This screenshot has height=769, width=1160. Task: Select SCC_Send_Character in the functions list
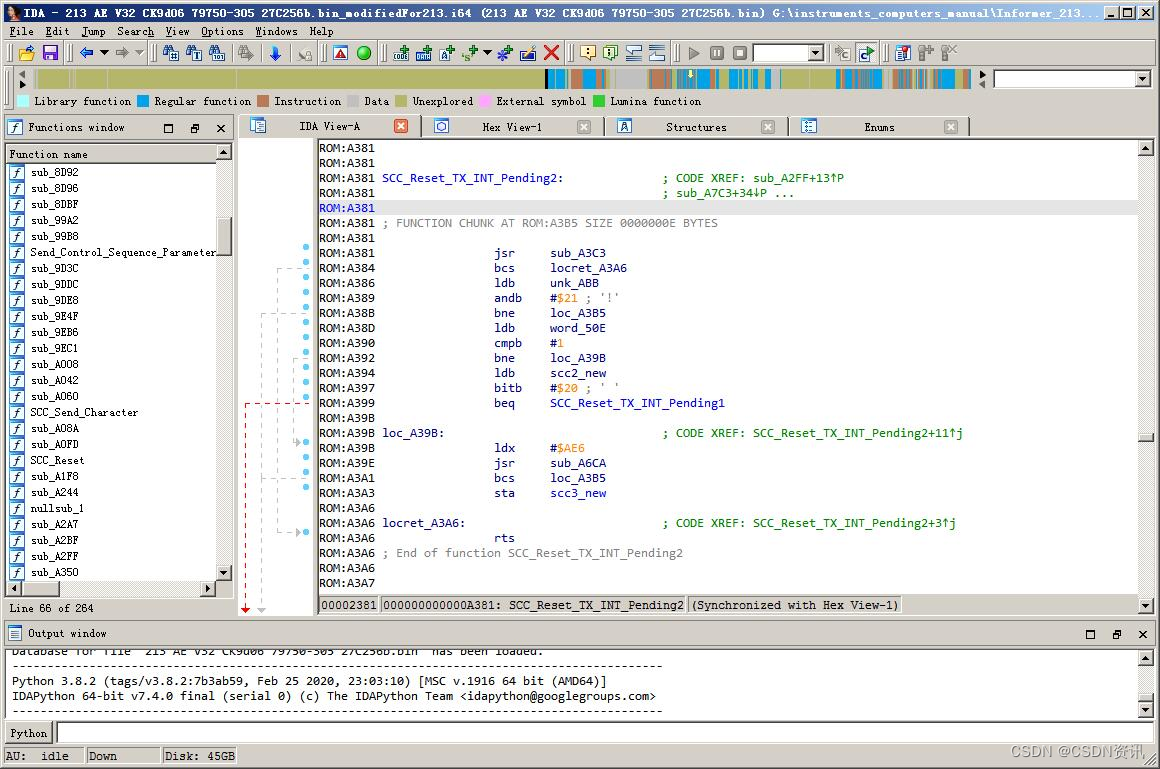click(x=84, y=412)
